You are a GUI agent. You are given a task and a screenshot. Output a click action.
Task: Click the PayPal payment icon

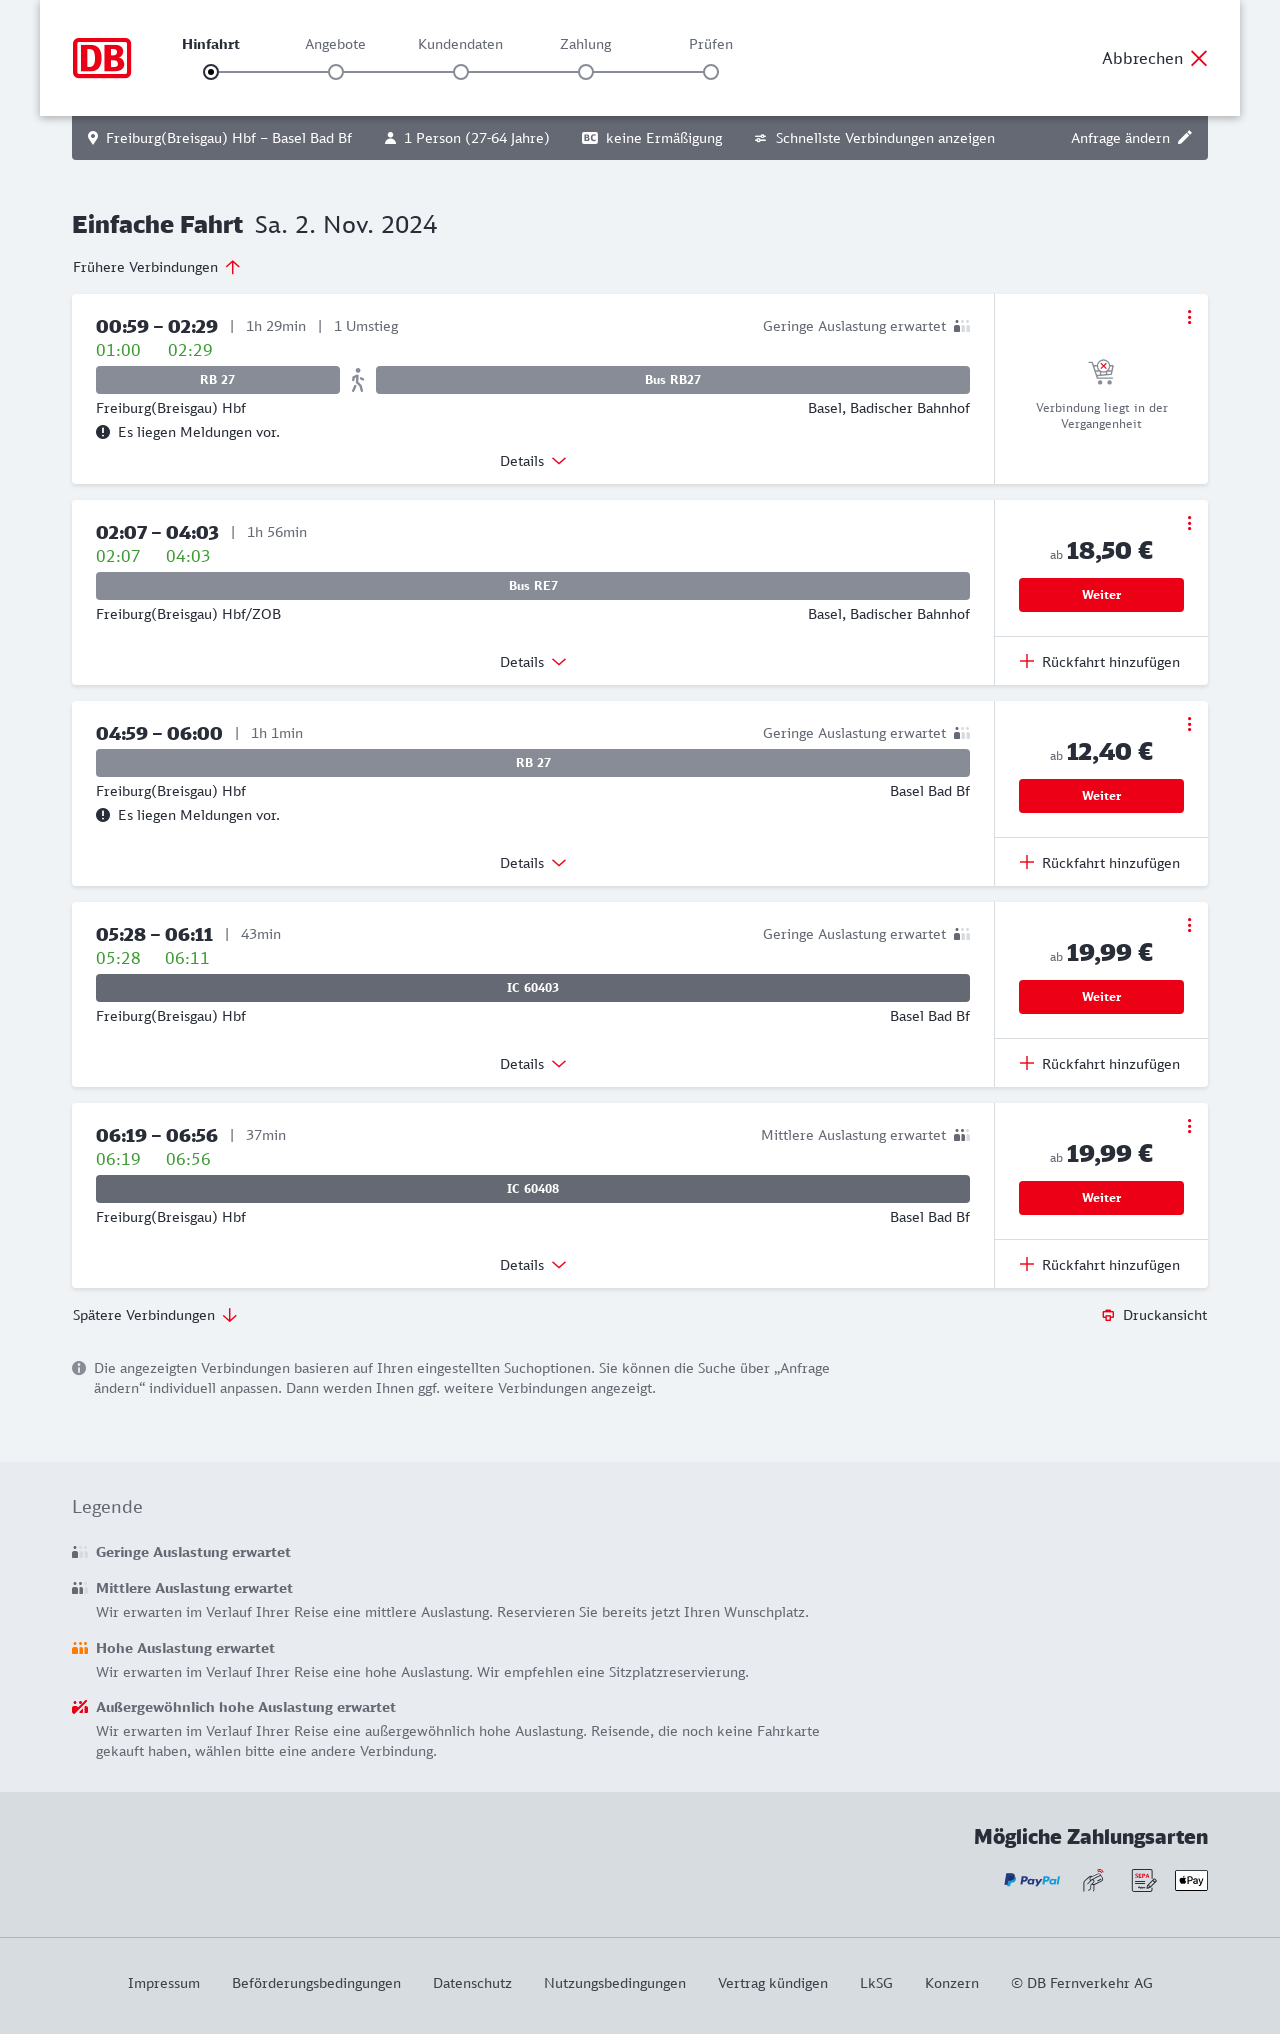coord(1032,1880)
